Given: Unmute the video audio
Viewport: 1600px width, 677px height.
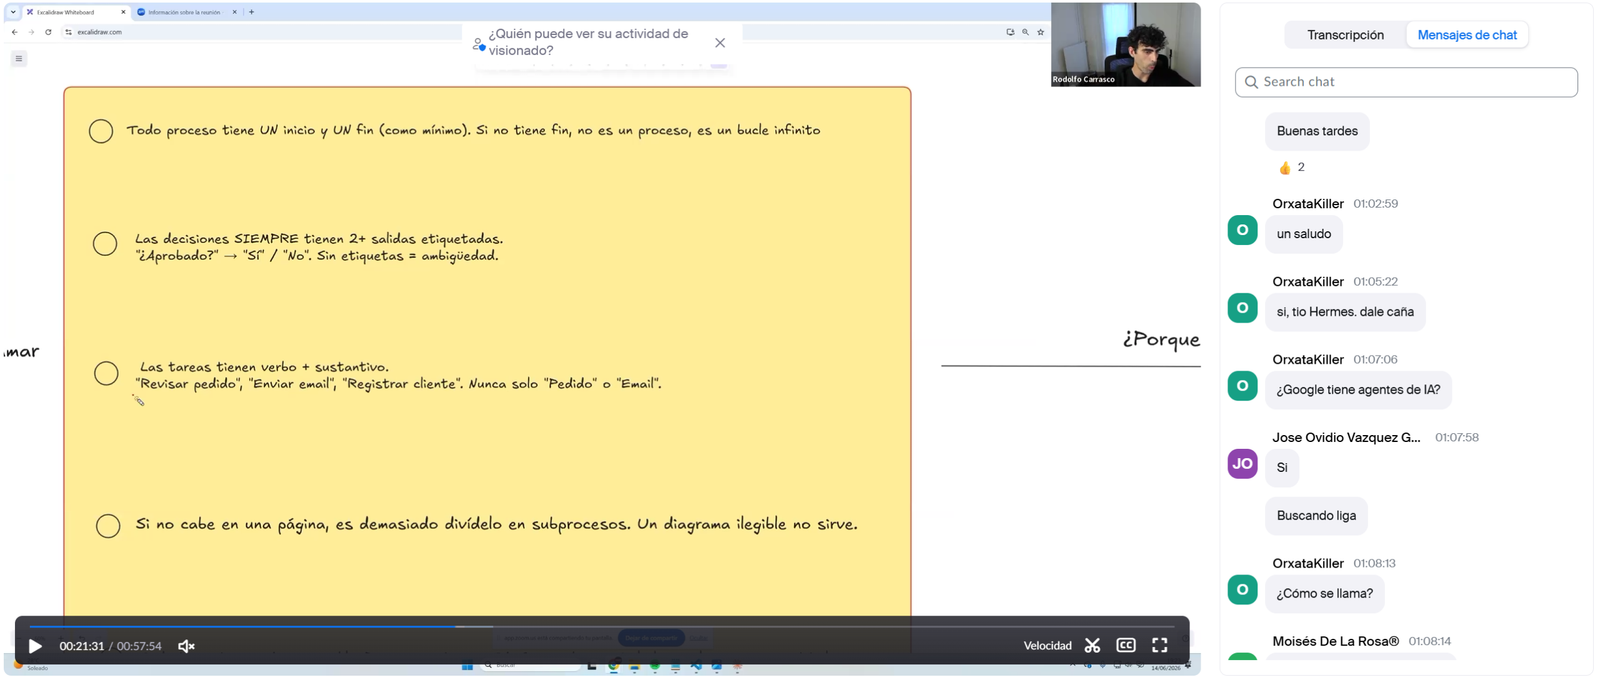Looking at the screenshot, I should coord(186,646).
